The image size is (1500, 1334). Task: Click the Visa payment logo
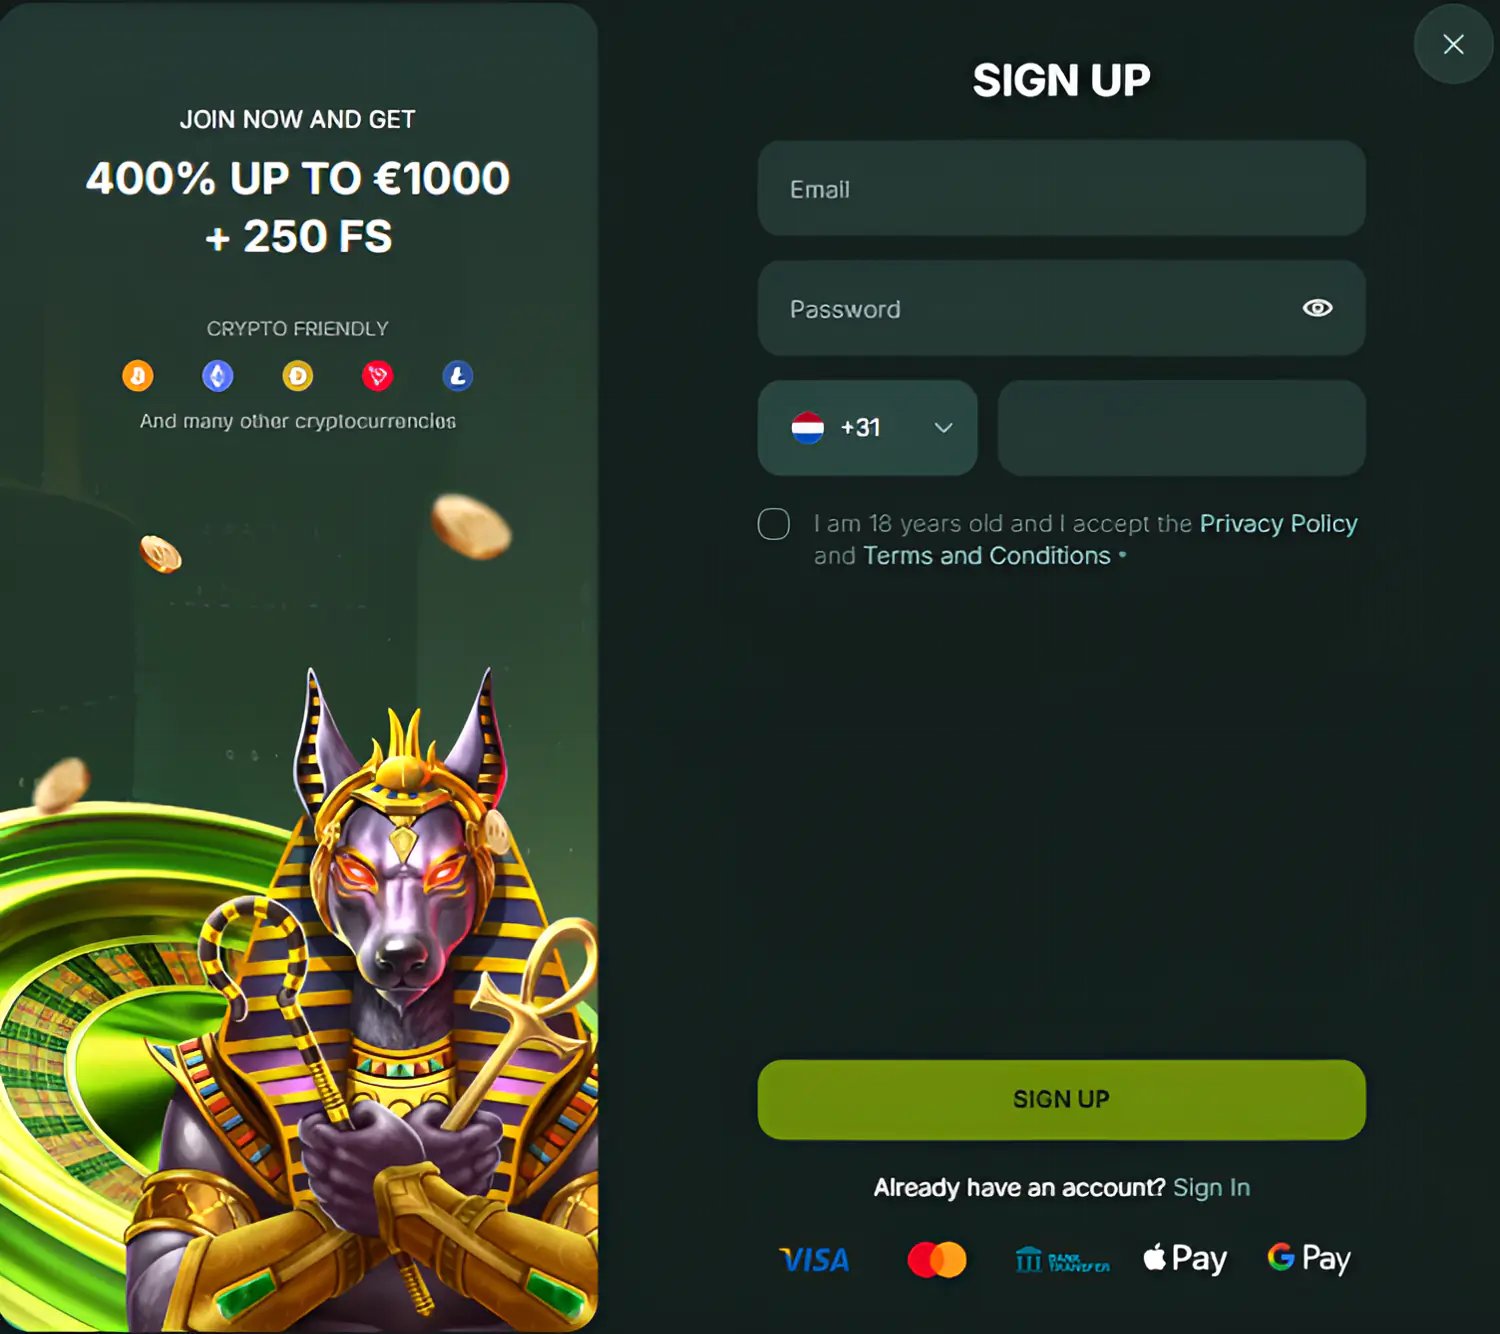click(815, 1259)
